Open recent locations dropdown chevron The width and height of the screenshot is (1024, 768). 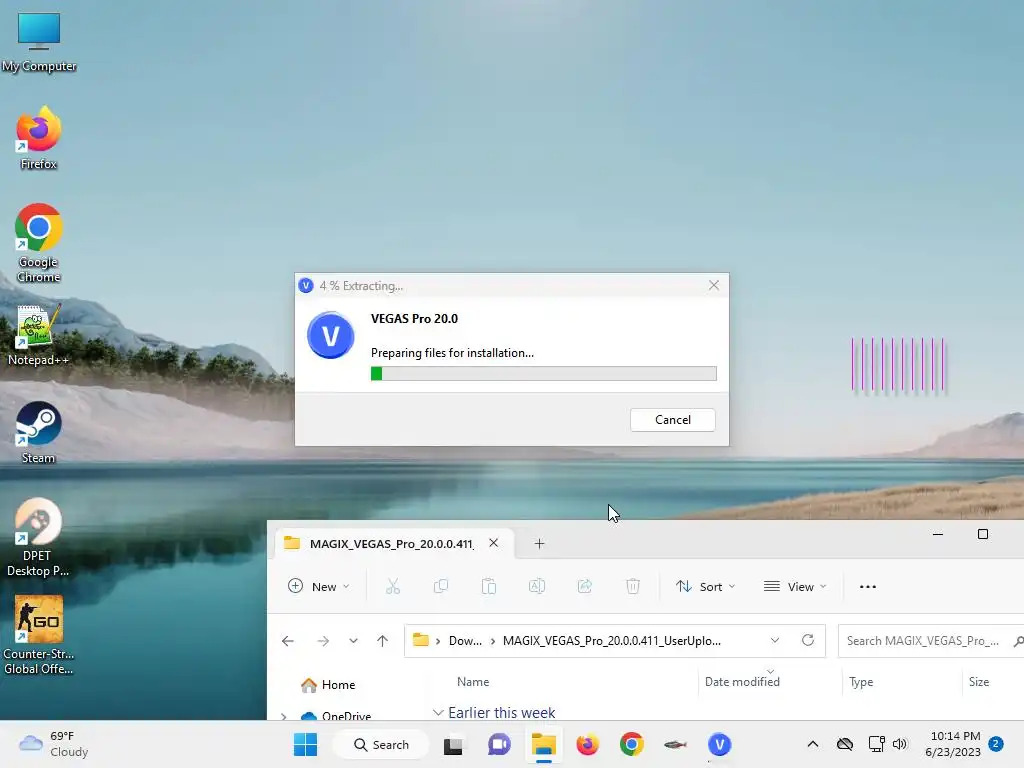point(353,641)
